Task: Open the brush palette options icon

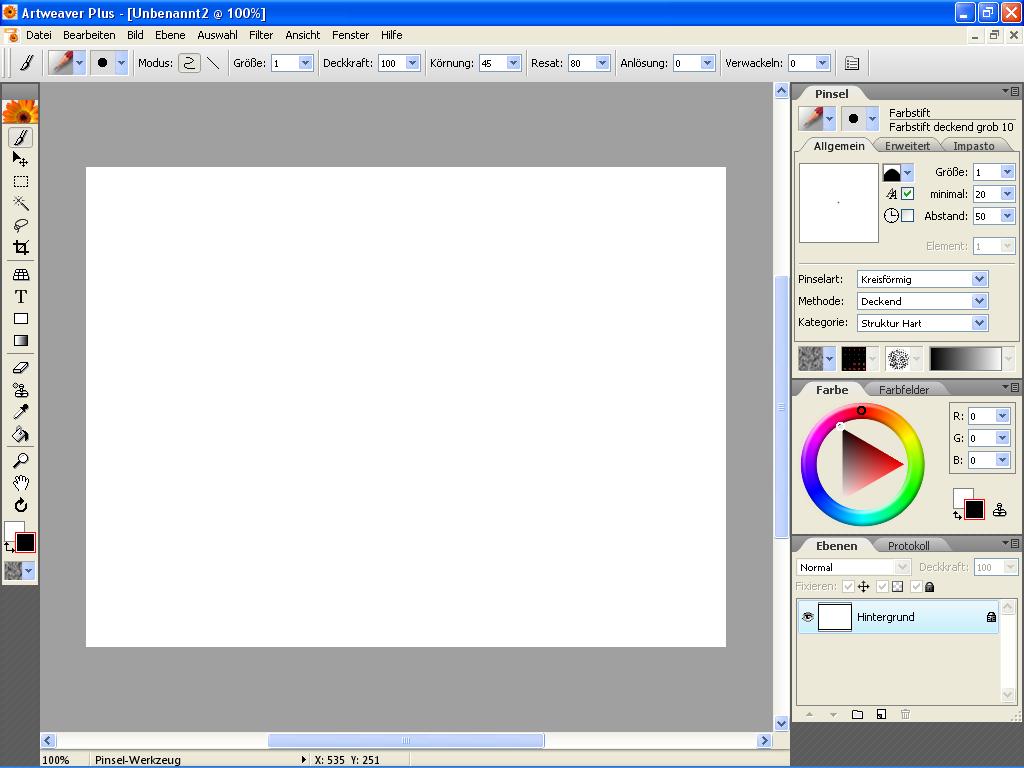Action: click(x=852, y=63)
